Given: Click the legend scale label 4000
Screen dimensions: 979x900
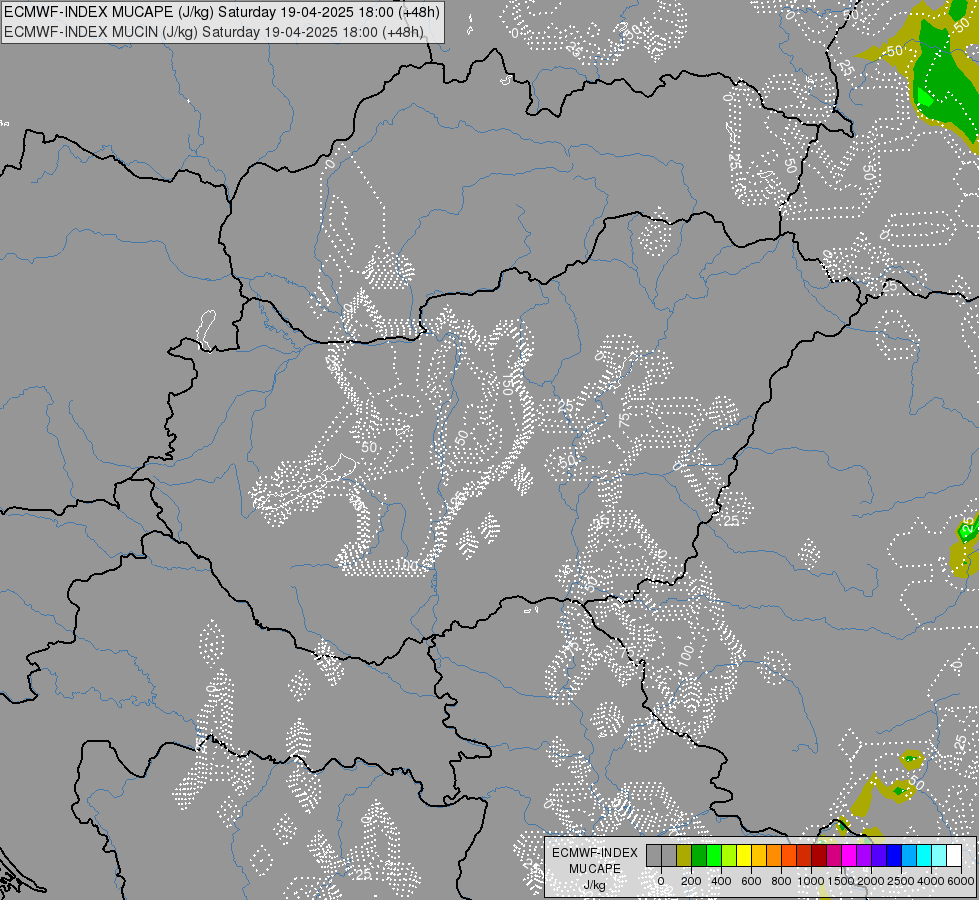Looking at the screenshot, I should coord(931,881).
